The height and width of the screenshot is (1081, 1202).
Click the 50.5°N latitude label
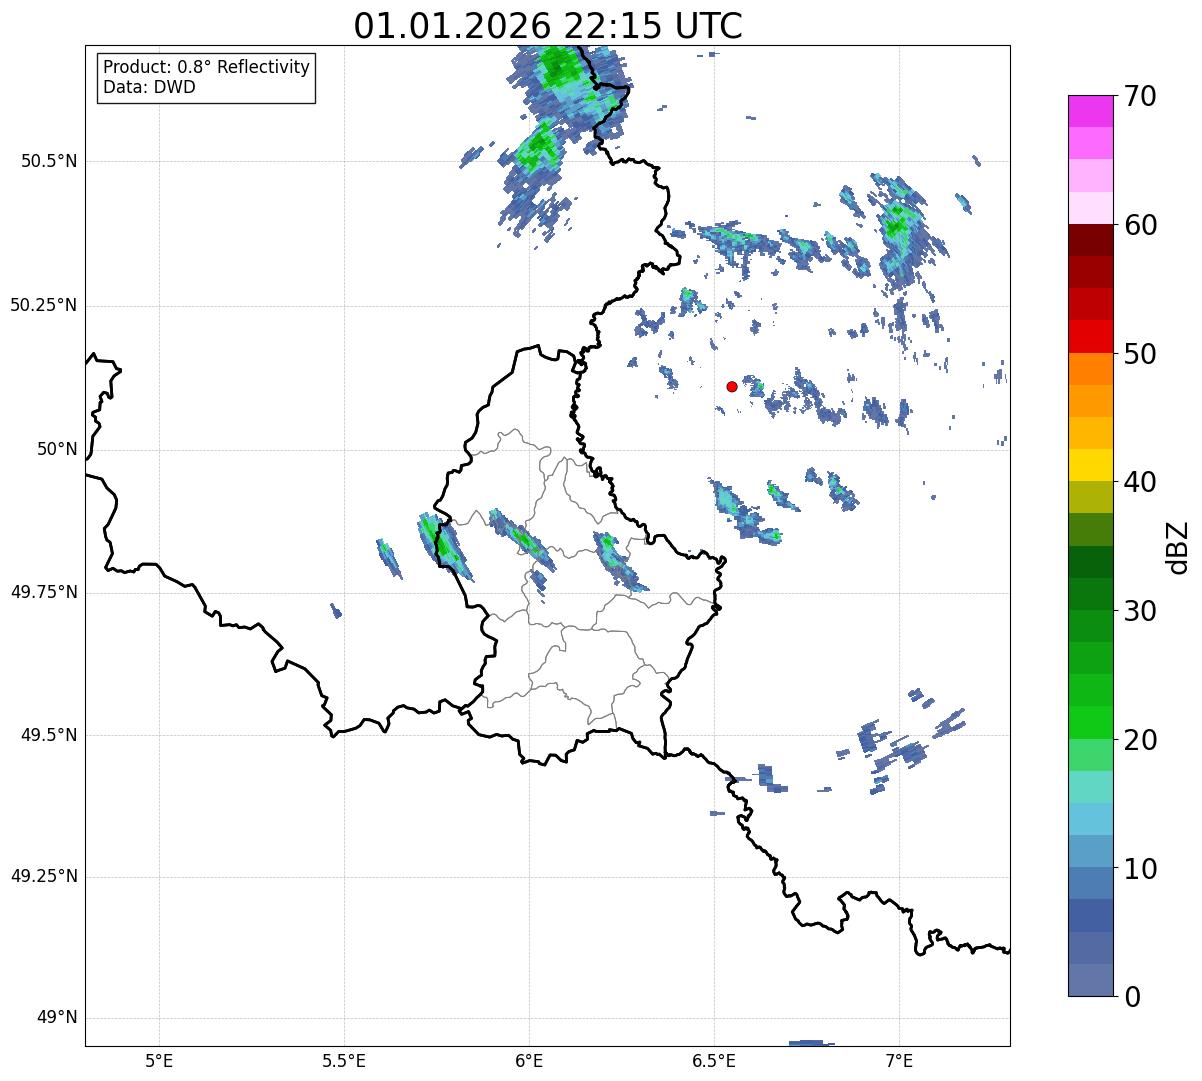click(49, 161)
